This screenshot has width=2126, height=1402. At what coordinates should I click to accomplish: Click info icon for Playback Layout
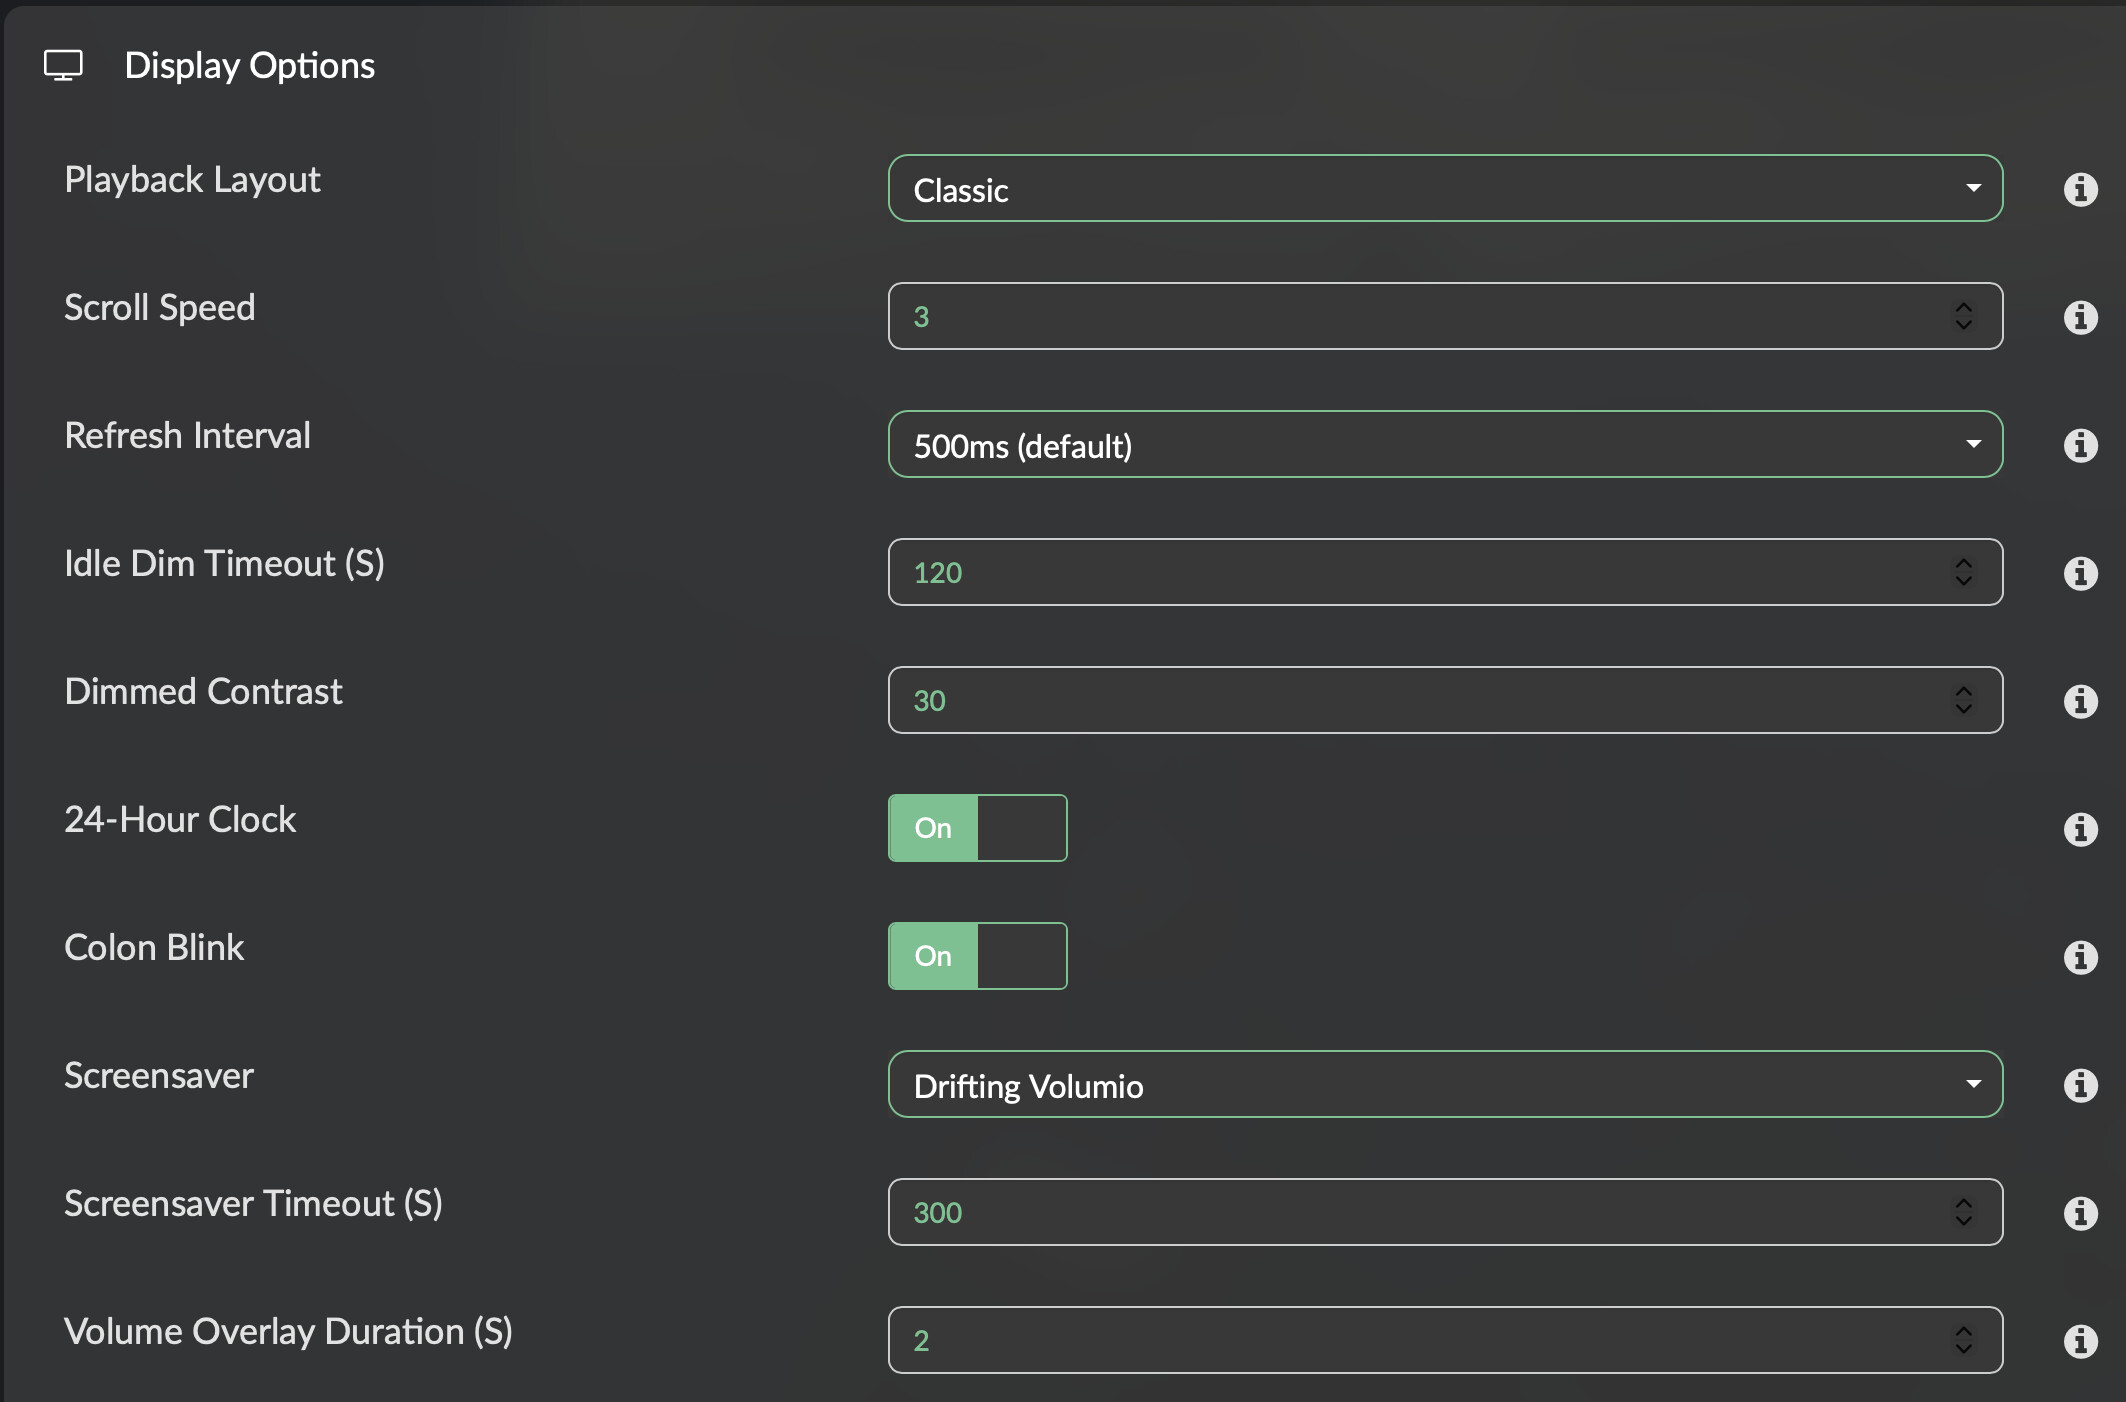click(2080, 189)
